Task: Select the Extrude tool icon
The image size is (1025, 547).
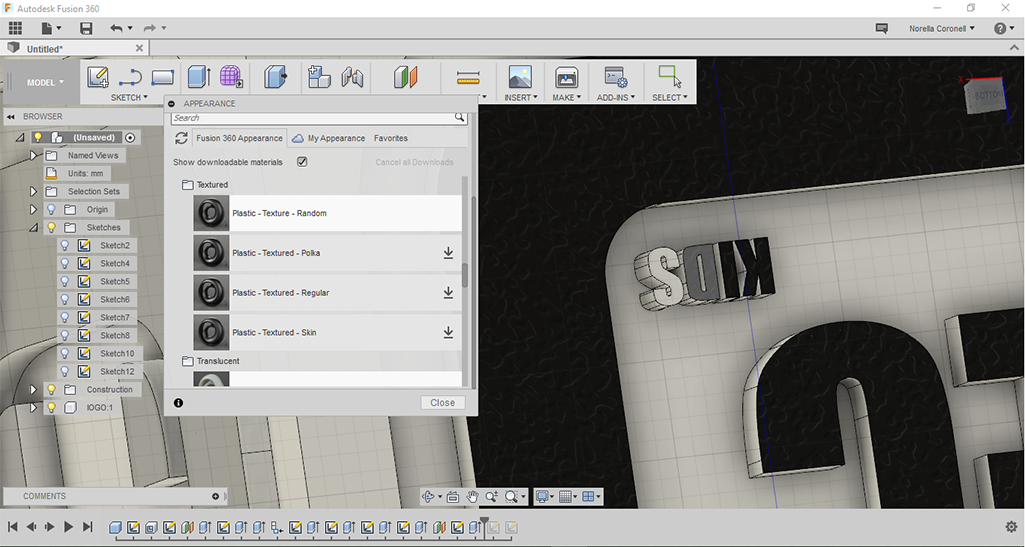Action: [x=199, y=77]
